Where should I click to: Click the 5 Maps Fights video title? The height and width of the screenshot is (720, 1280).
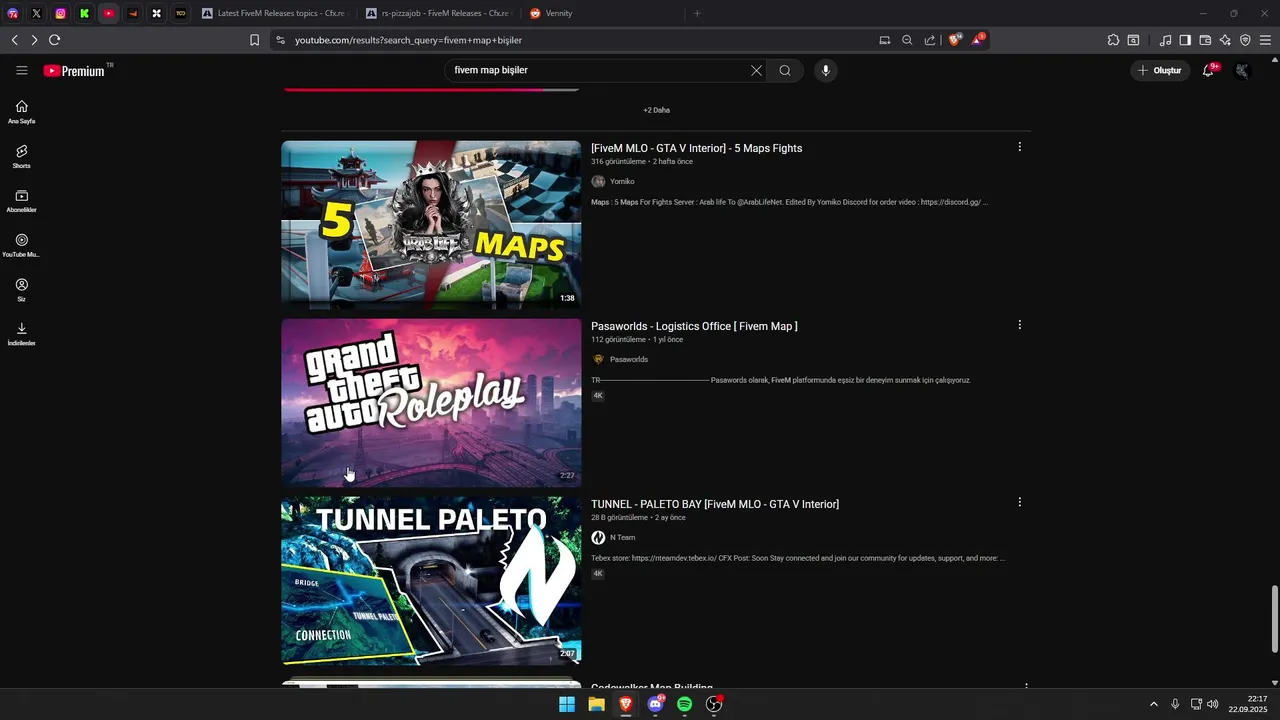point(696,148)
